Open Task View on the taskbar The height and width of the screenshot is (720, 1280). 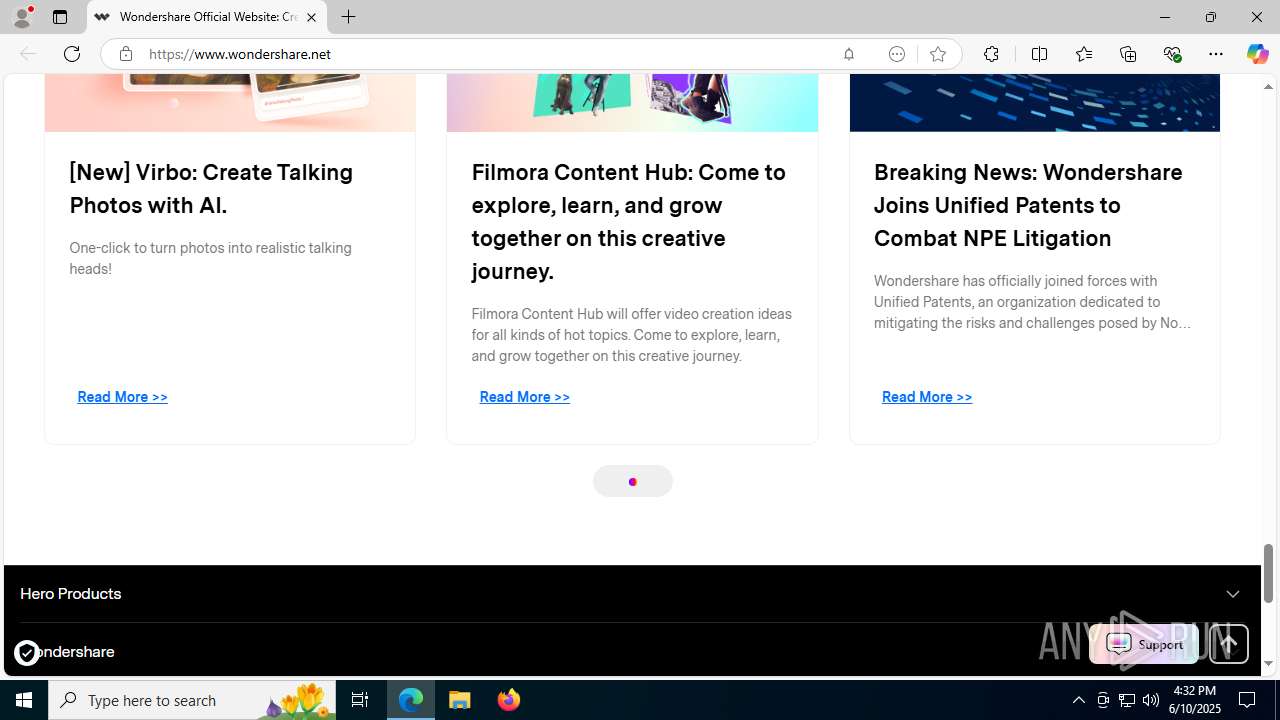[x=360, y=700]
